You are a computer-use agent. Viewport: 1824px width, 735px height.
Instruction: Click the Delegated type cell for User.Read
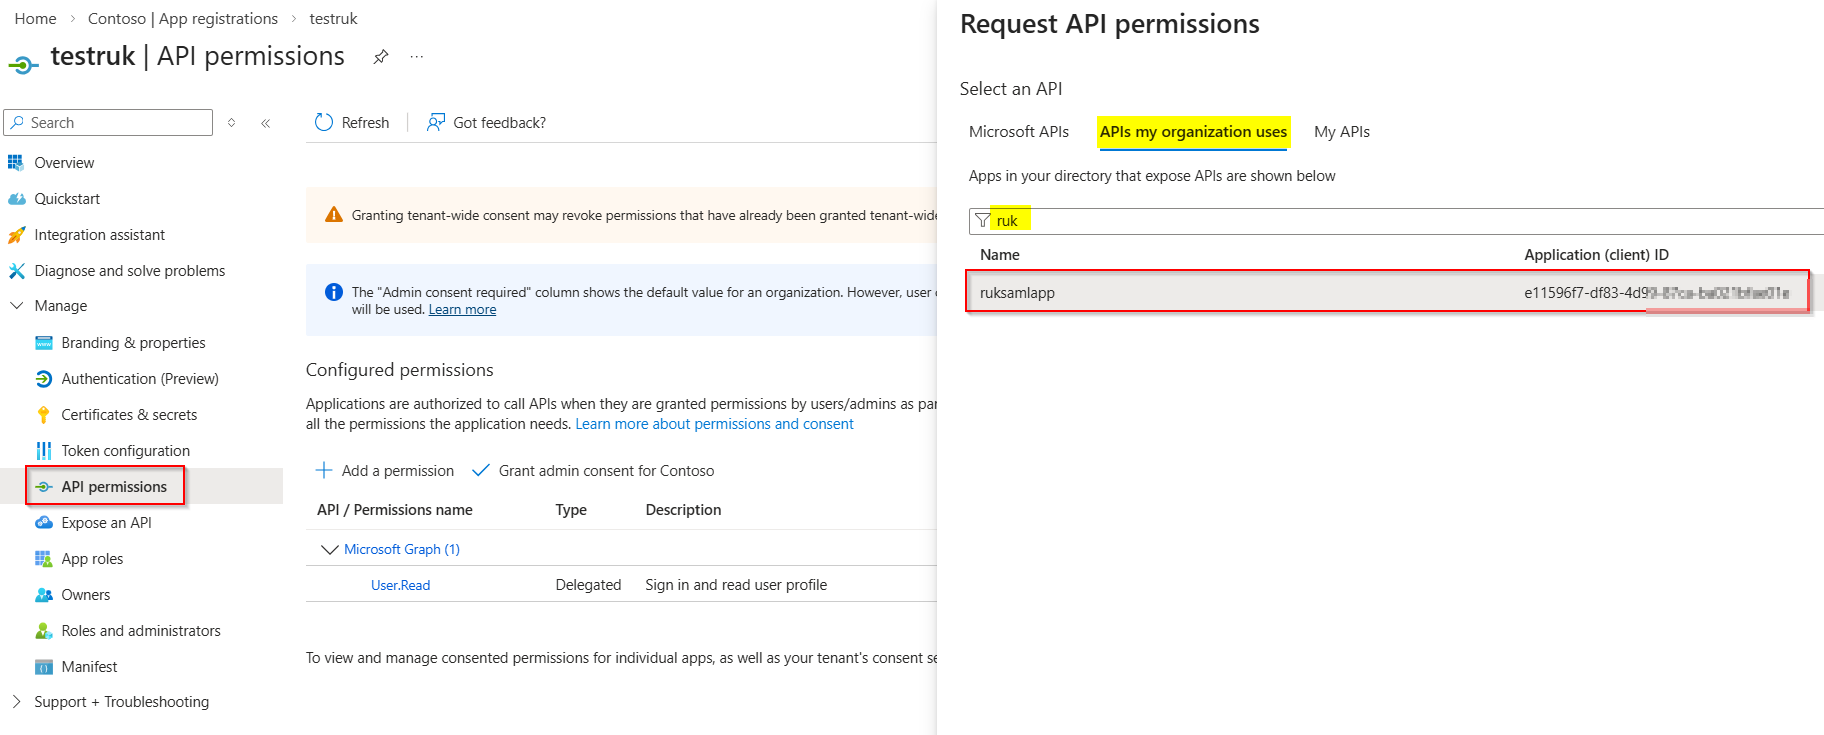(588, 585)
